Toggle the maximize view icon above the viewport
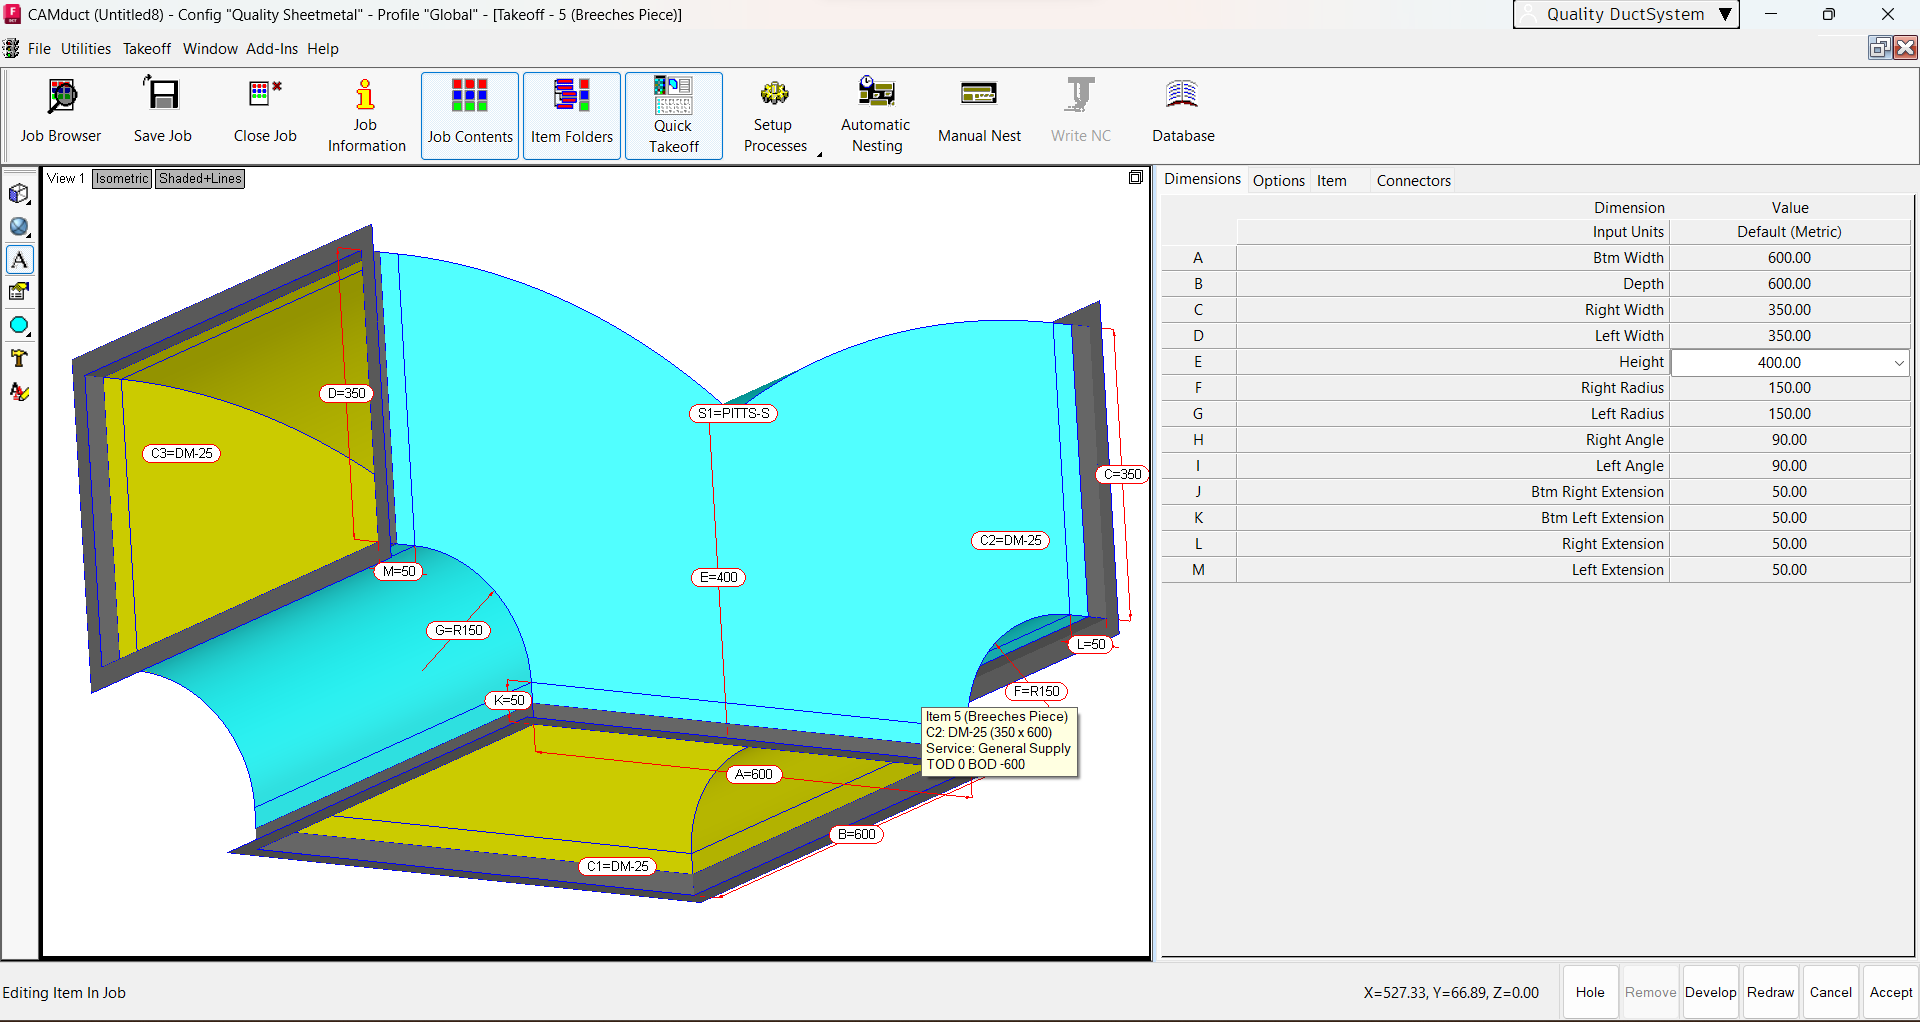The width and height of the screenshot is (1920, 1022). (x=1136, y=177)
